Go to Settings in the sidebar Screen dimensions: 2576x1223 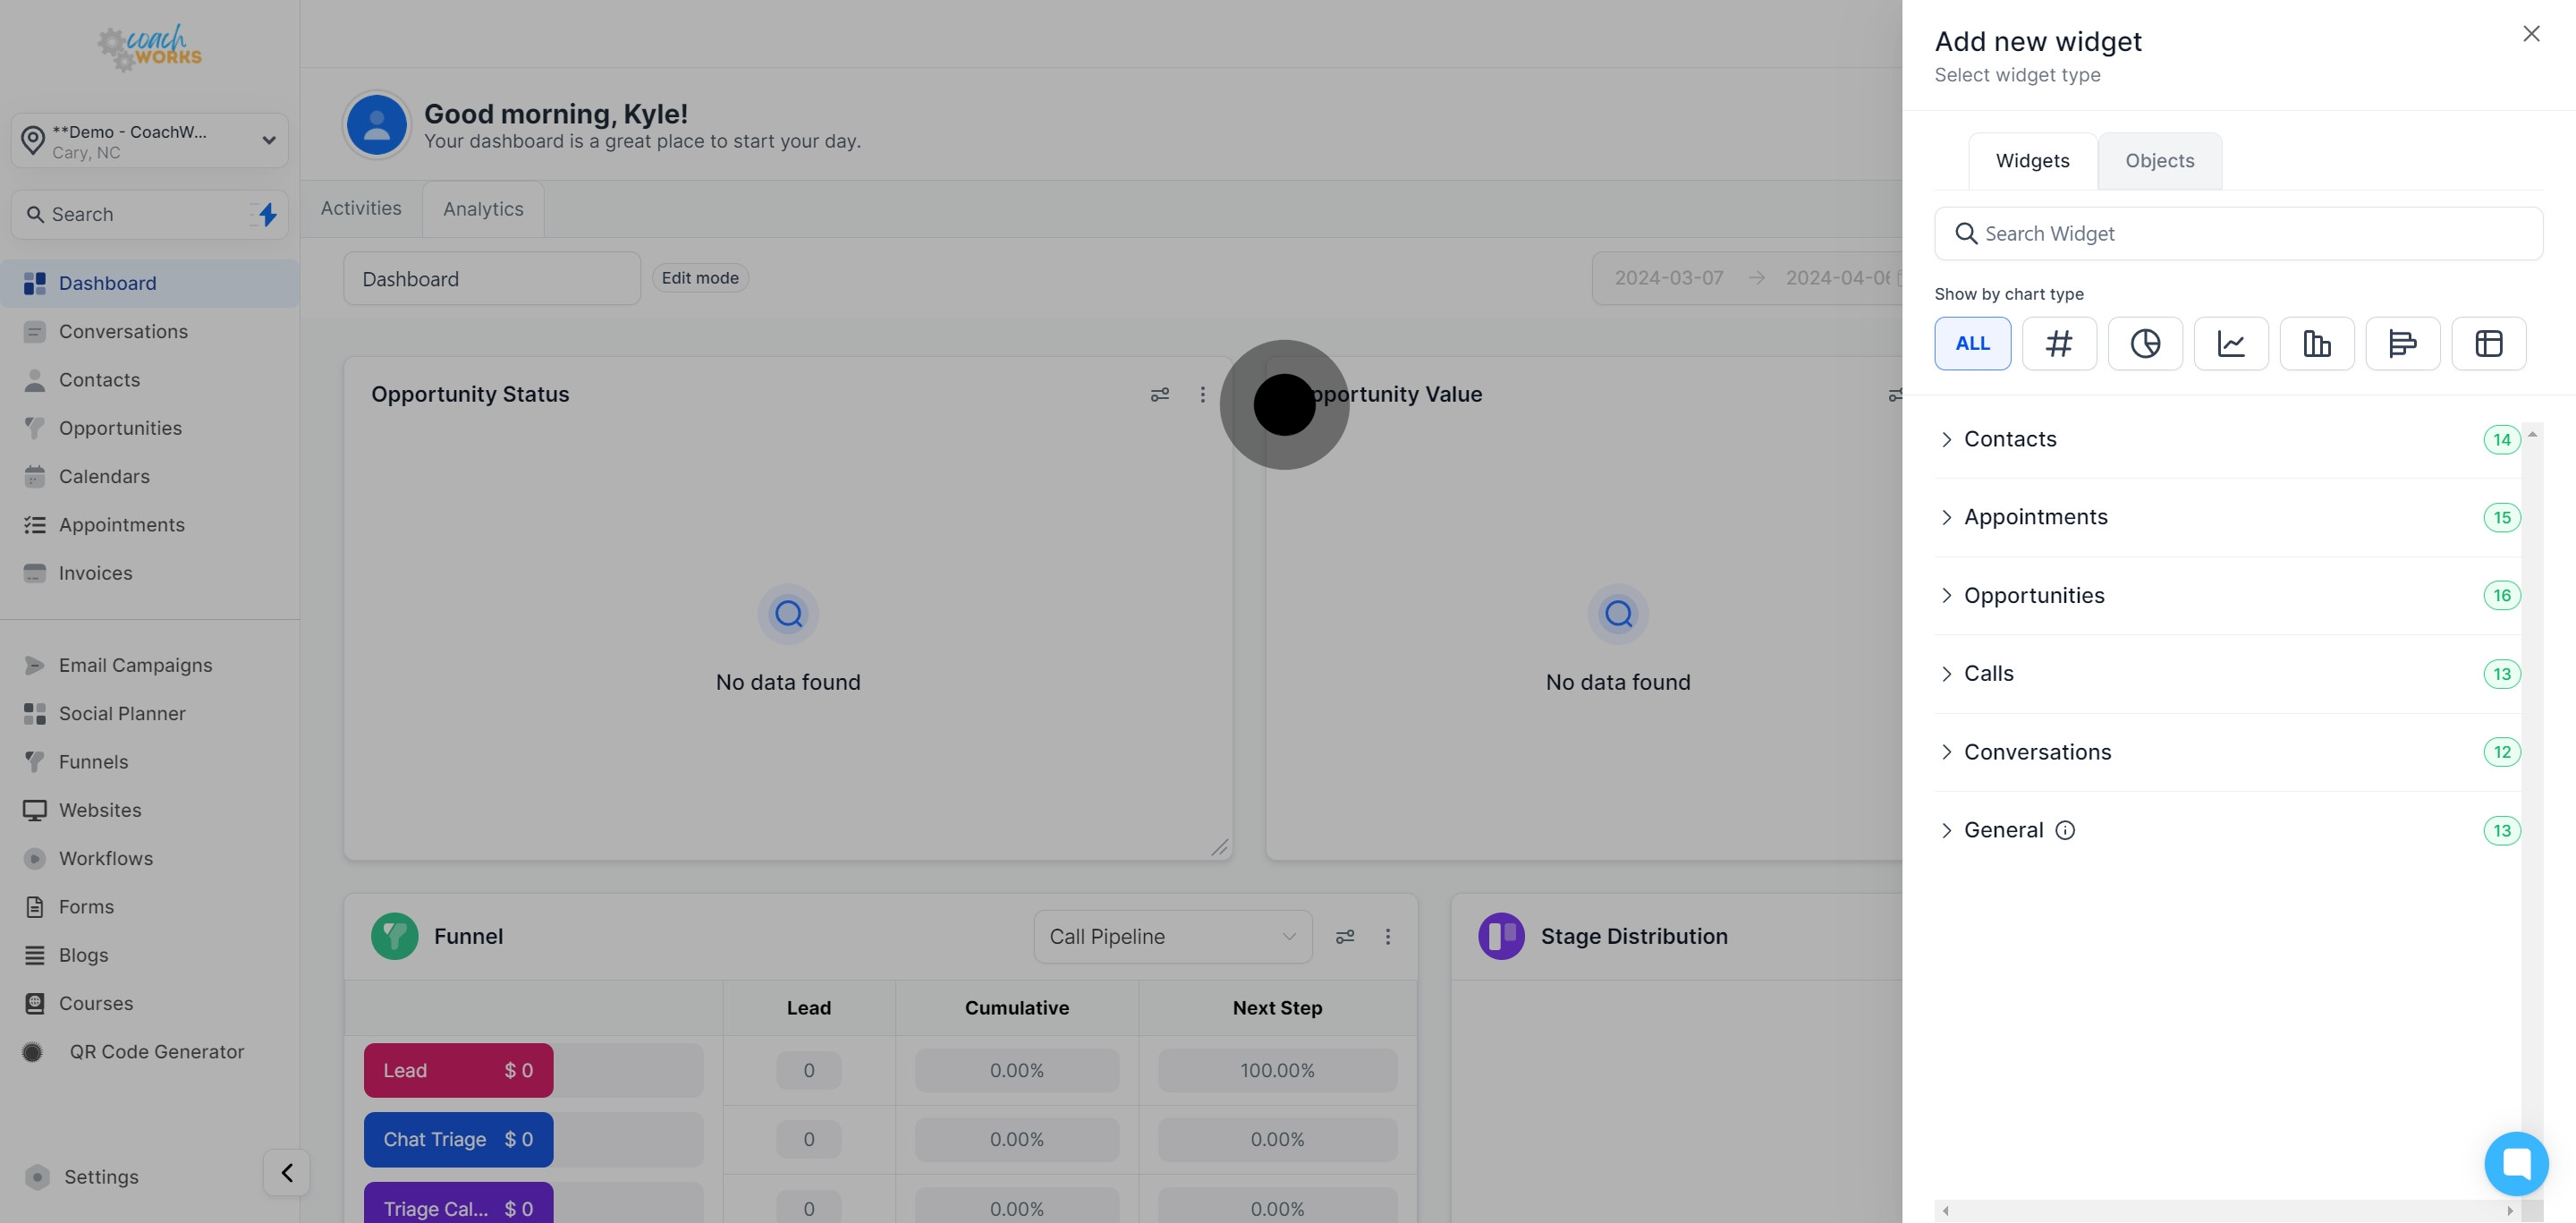(x=101, y=1176)
